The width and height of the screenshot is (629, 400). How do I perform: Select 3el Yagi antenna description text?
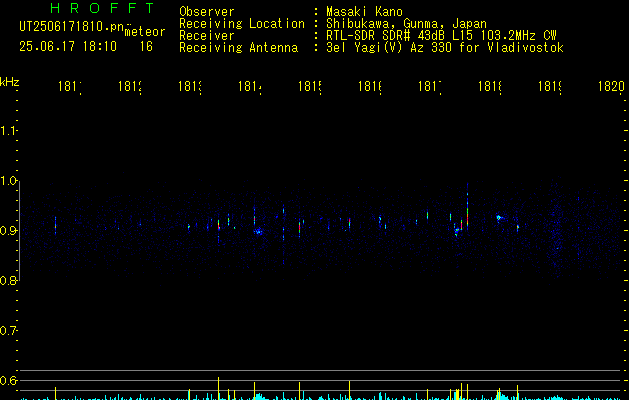(445, 48)
